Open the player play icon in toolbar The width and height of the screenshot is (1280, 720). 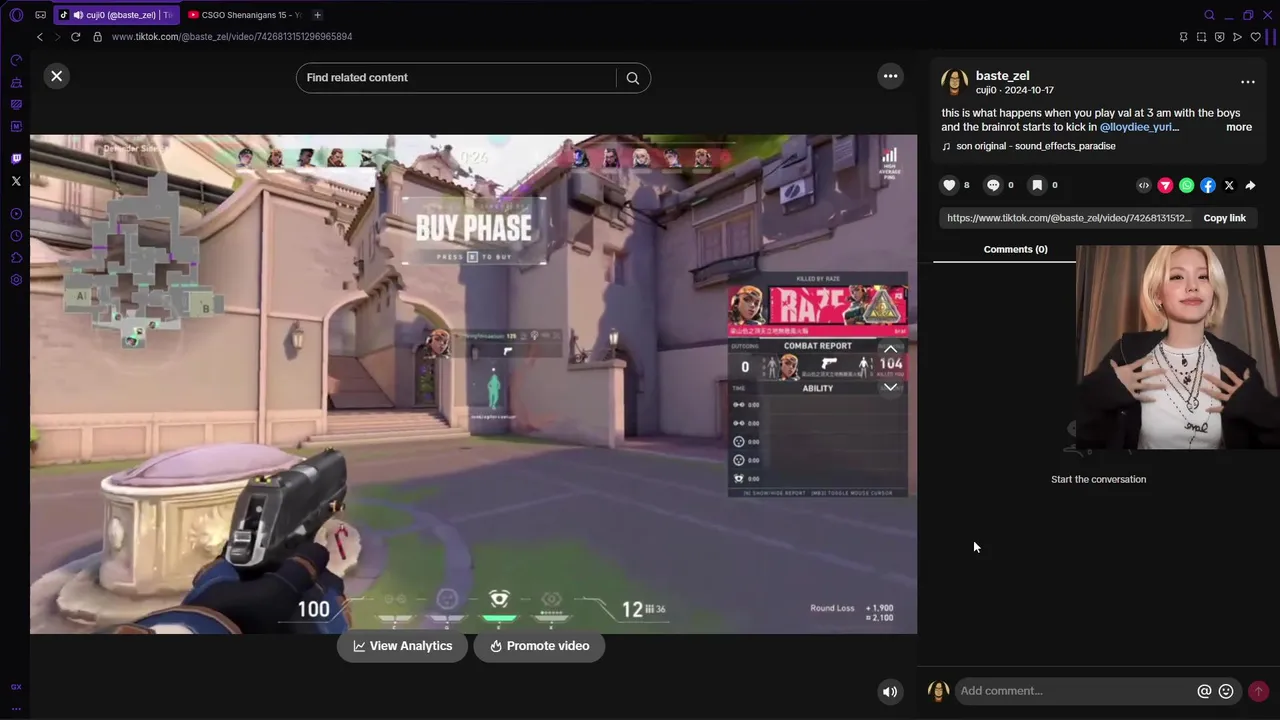1237,37
